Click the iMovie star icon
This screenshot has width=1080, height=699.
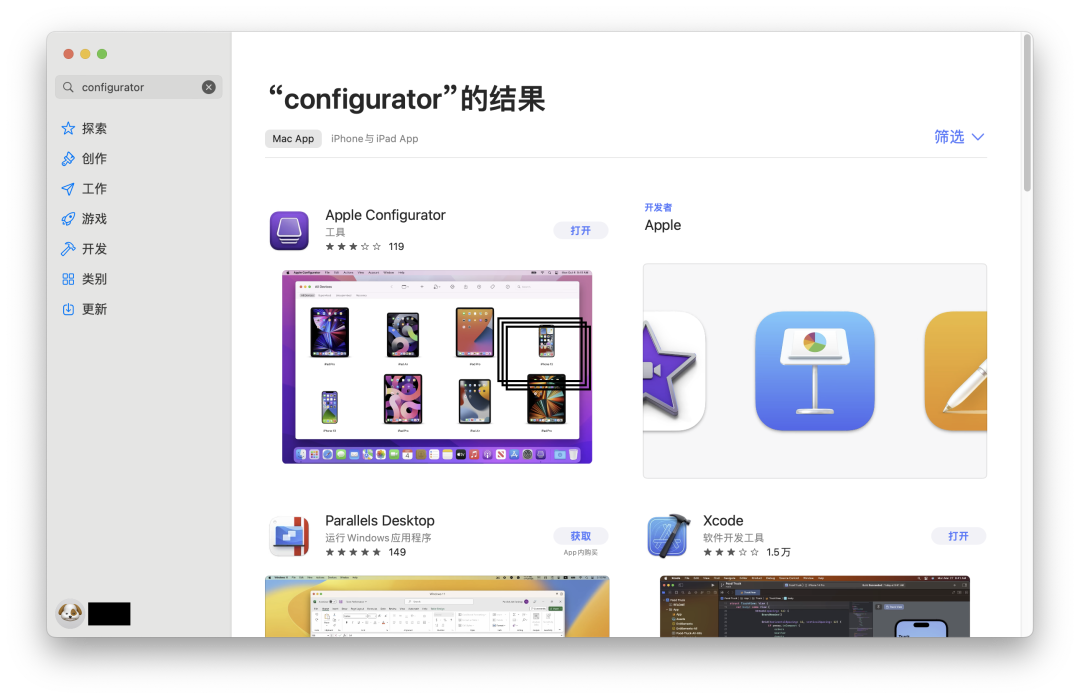click(672, 371)
